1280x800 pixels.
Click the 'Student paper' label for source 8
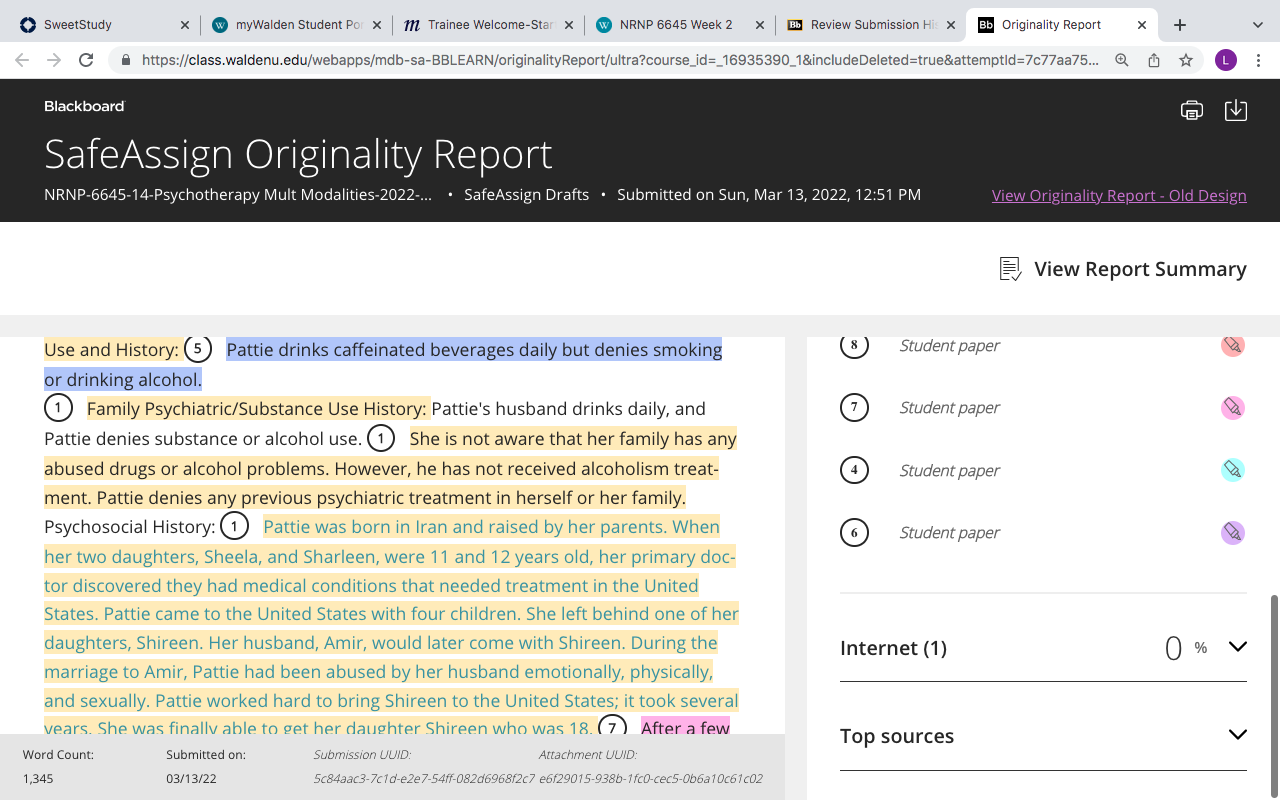tap(949, 345)
